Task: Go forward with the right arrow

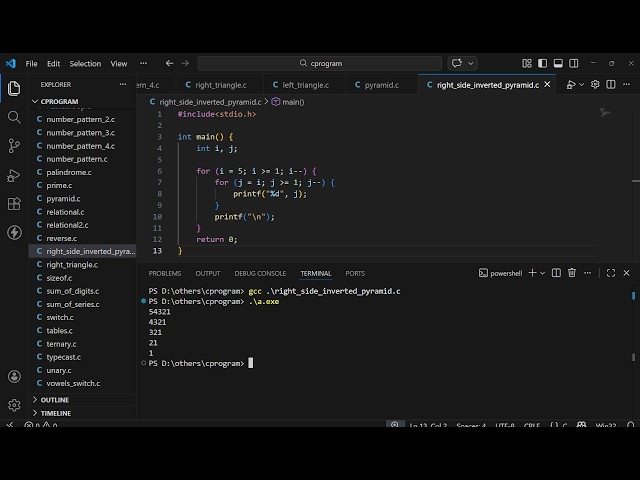Action: coord(185,63)
